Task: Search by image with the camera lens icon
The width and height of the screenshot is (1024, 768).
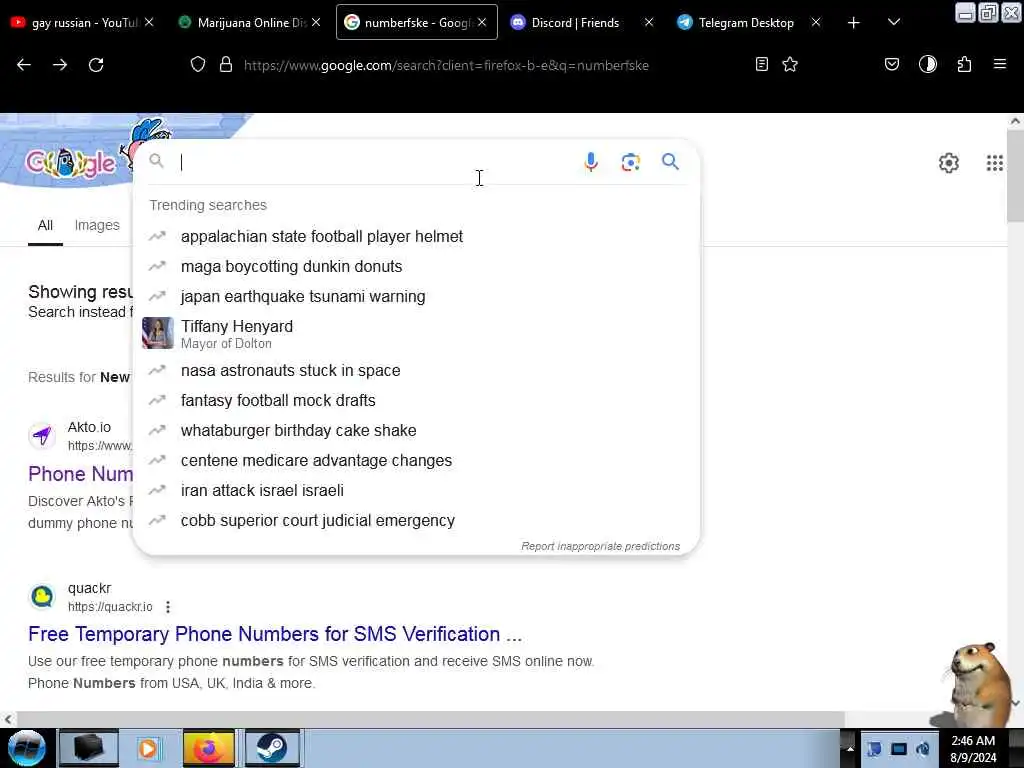Action: (630, 162)
